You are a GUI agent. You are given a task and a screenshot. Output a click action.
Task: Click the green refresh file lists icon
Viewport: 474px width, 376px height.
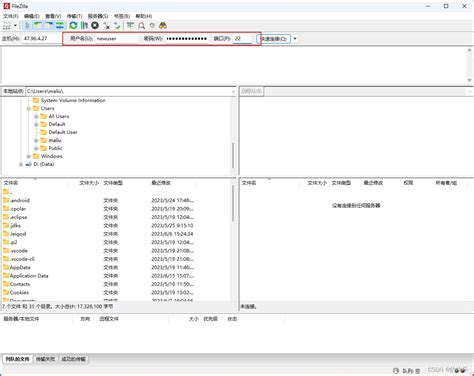[73, 25]
